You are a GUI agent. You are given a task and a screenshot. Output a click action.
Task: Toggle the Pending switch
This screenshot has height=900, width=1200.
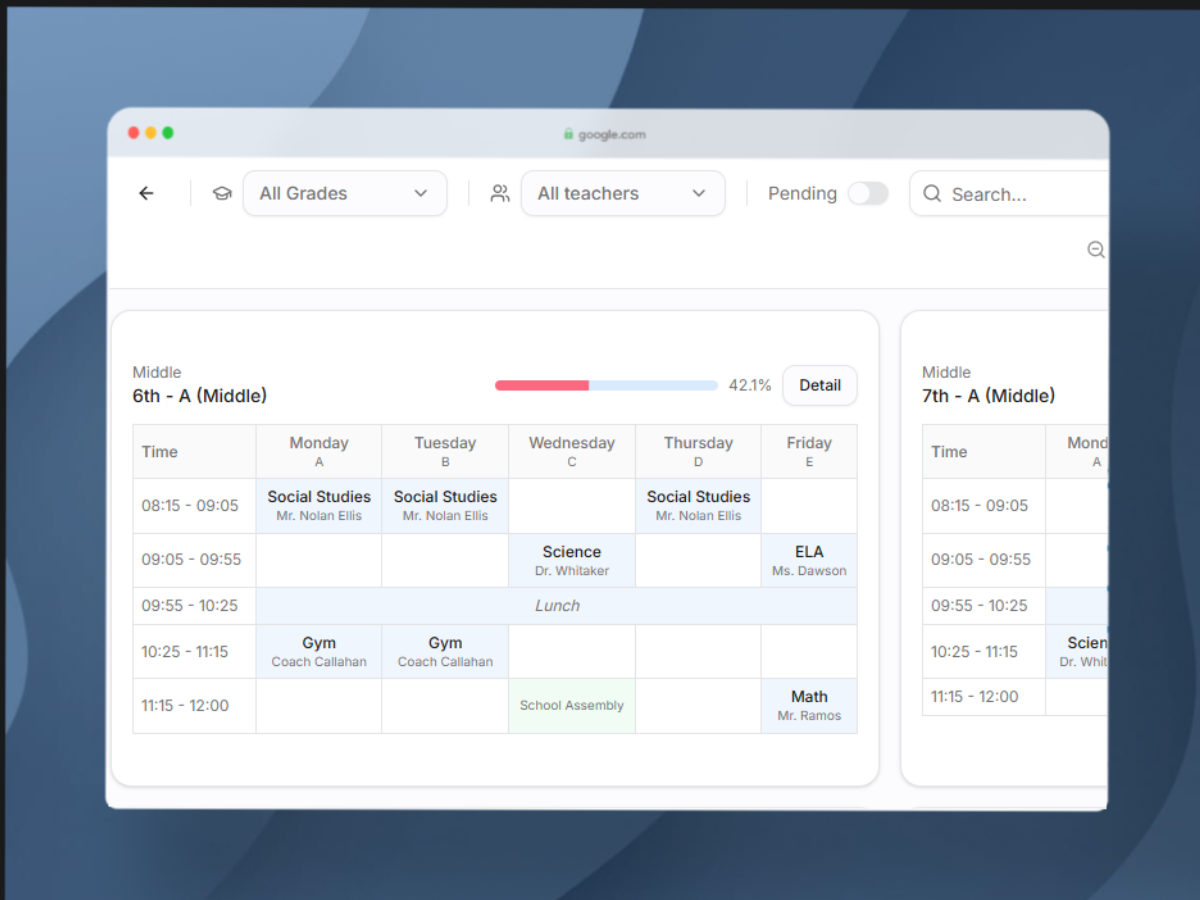(x=868, y=194)
